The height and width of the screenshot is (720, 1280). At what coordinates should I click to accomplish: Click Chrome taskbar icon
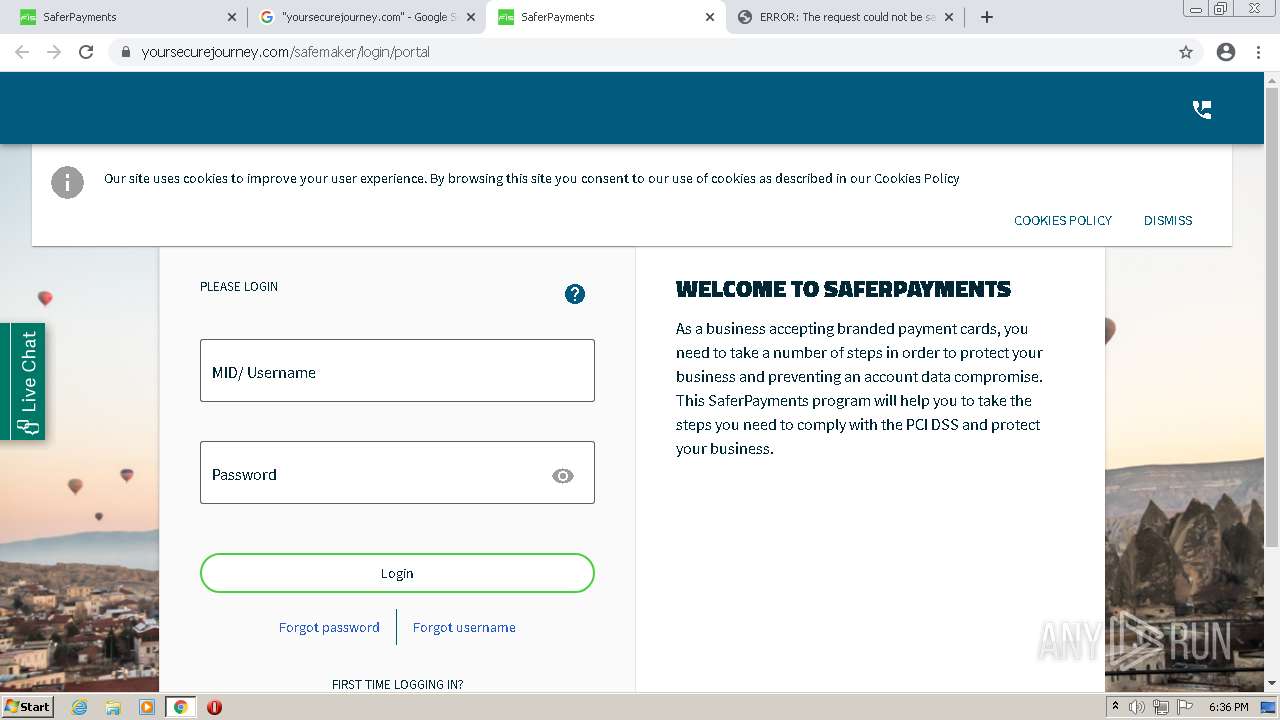coord(181,707)
